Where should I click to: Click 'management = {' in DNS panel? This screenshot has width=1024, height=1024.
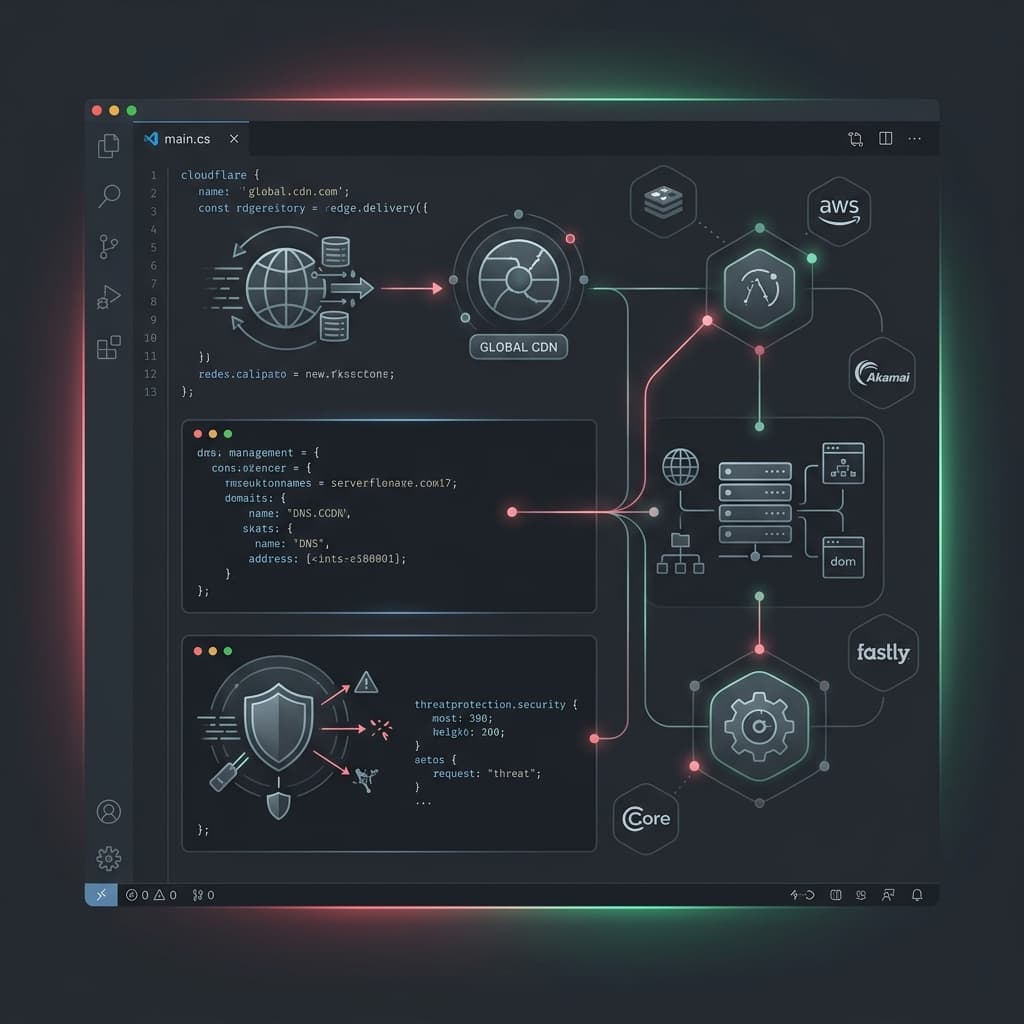[x=274, y=453]
